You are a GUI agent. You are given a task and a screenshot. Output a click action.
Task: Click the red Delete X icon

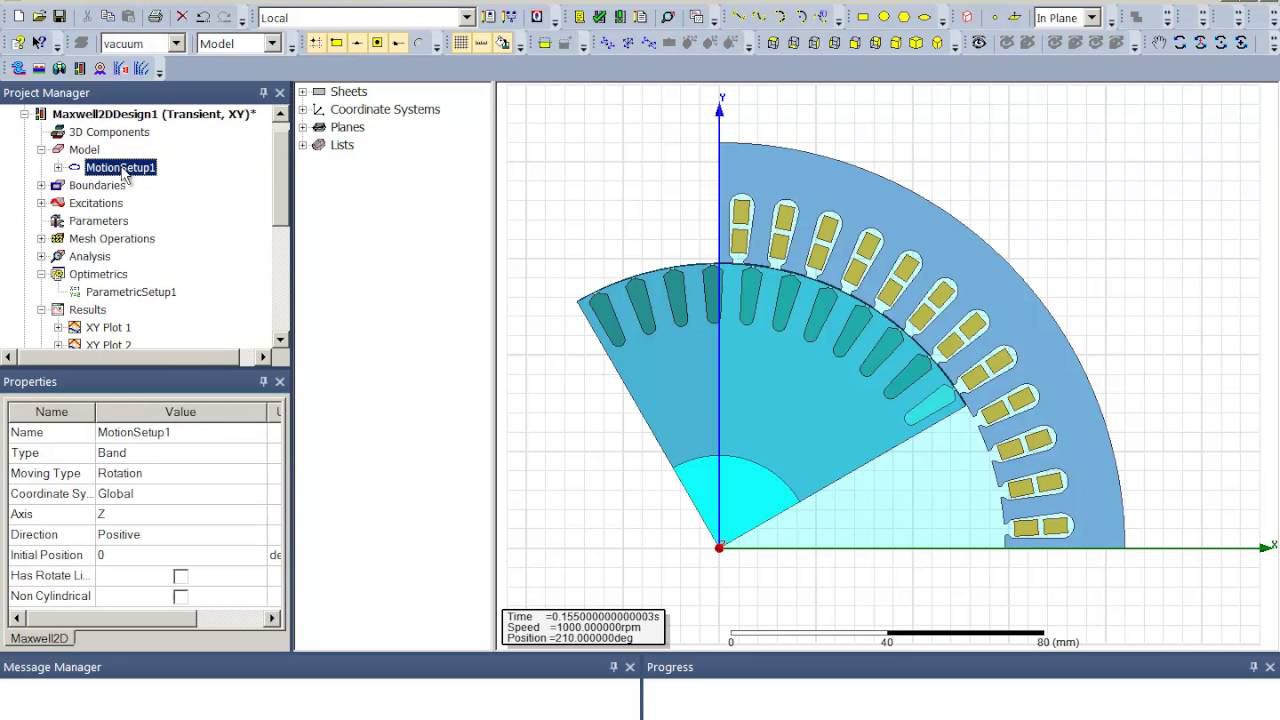click(x=182, y=17)
